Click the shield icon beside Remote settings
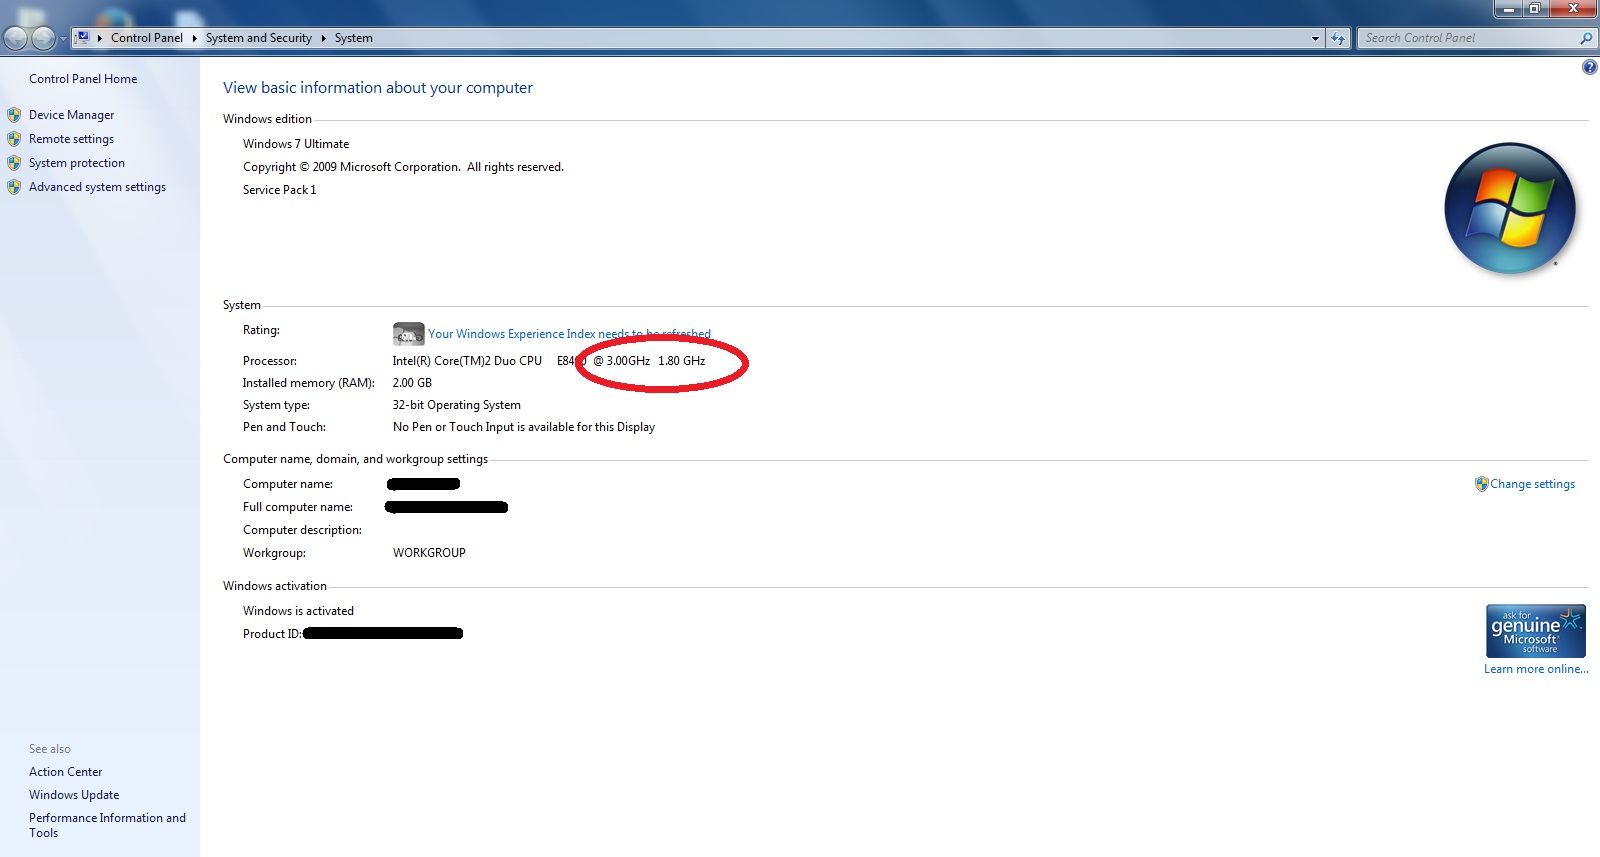The width and height of the screenshot is (1600, 857). point(14,139)
